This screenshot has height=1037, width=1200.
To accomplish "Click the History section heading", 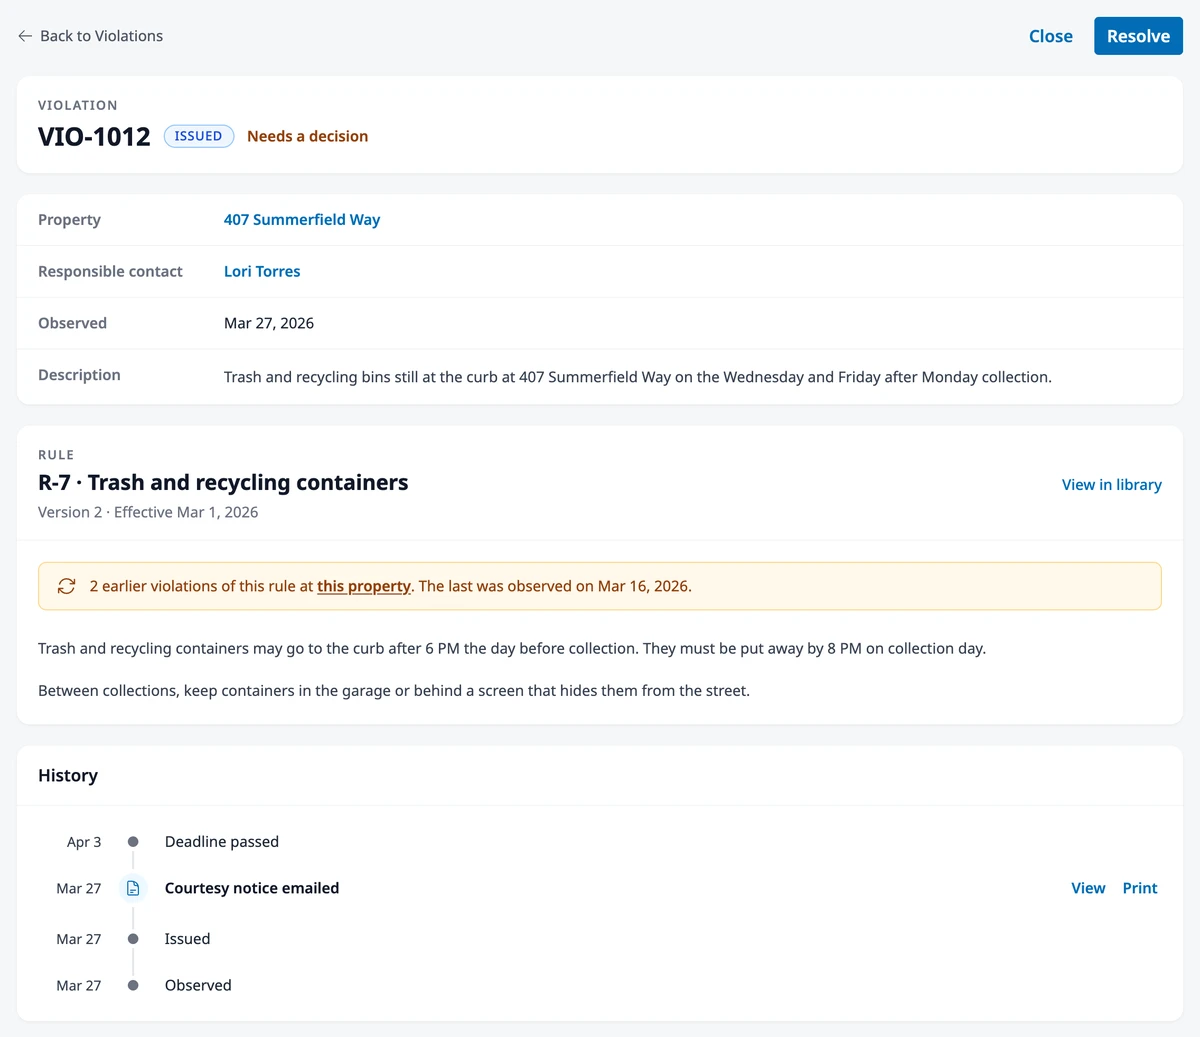I will coord(68,776).
